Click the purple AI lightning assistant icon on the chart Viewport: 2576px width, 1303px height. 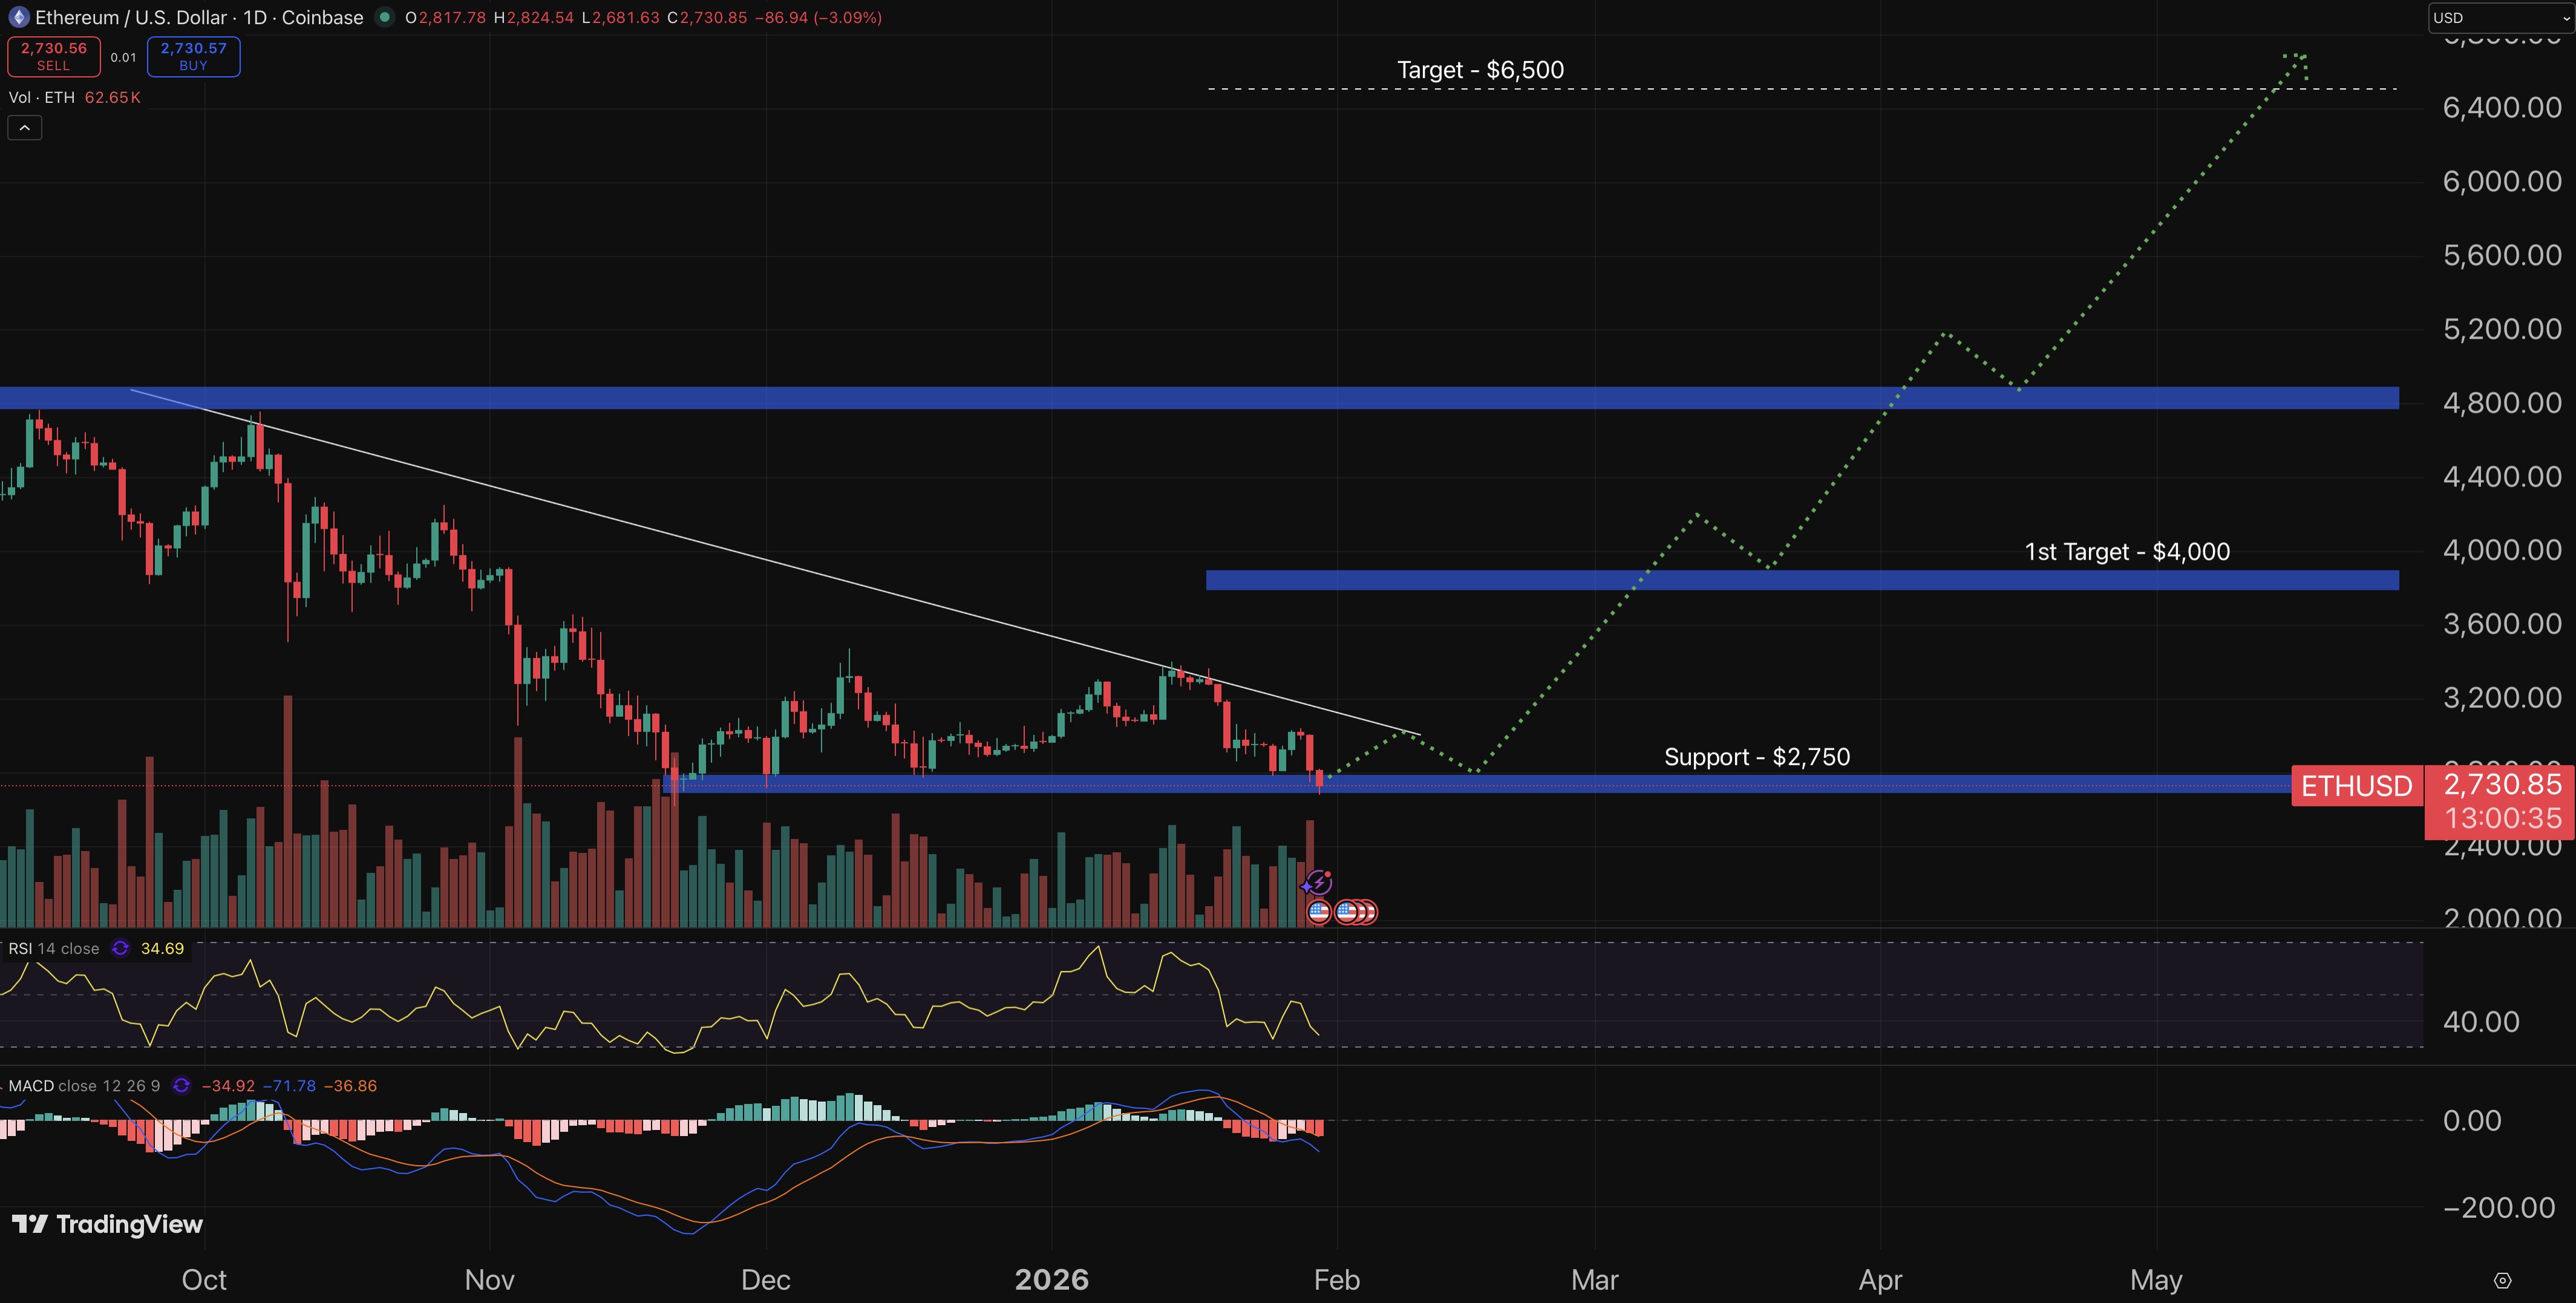pyautogui.click(x=1319, y=882)
